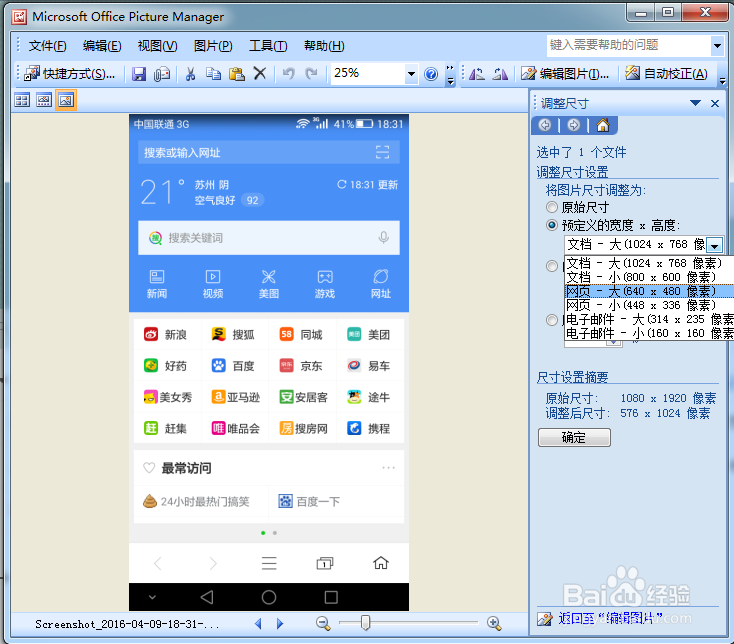The width and height of the screenshot is (734, 644).
Task: Switch to thumbnail view
Action: tap(22, 100)
